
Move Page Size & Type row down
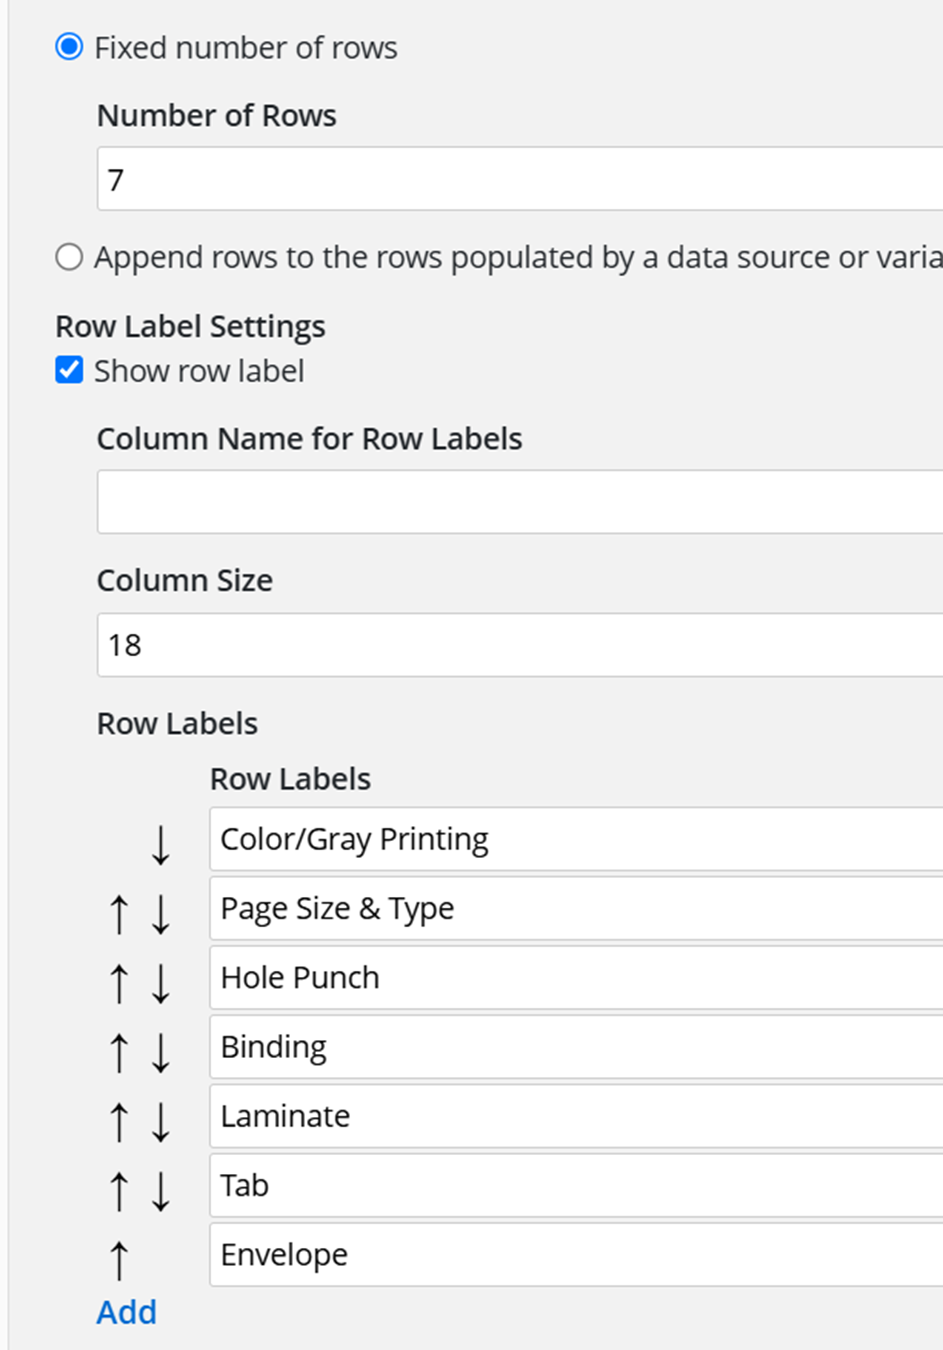pyautogui.click(x=160, y=914)
